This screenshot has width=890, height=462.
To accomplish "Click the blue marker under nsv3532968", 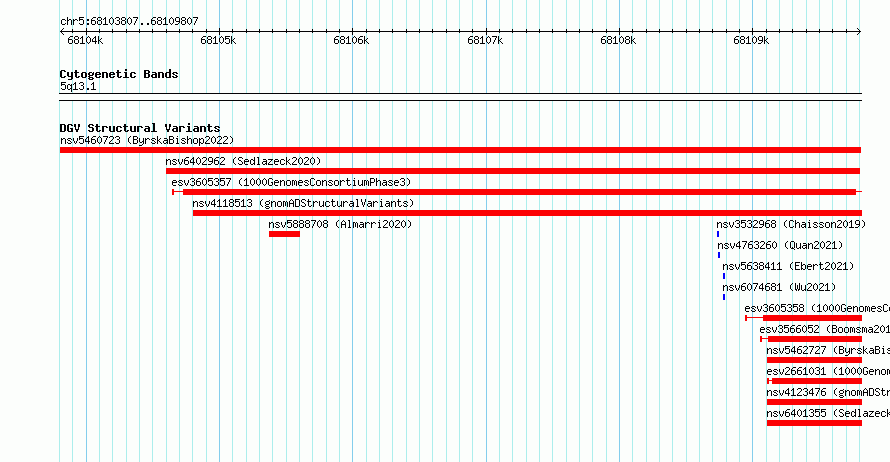I will (718, 234).
